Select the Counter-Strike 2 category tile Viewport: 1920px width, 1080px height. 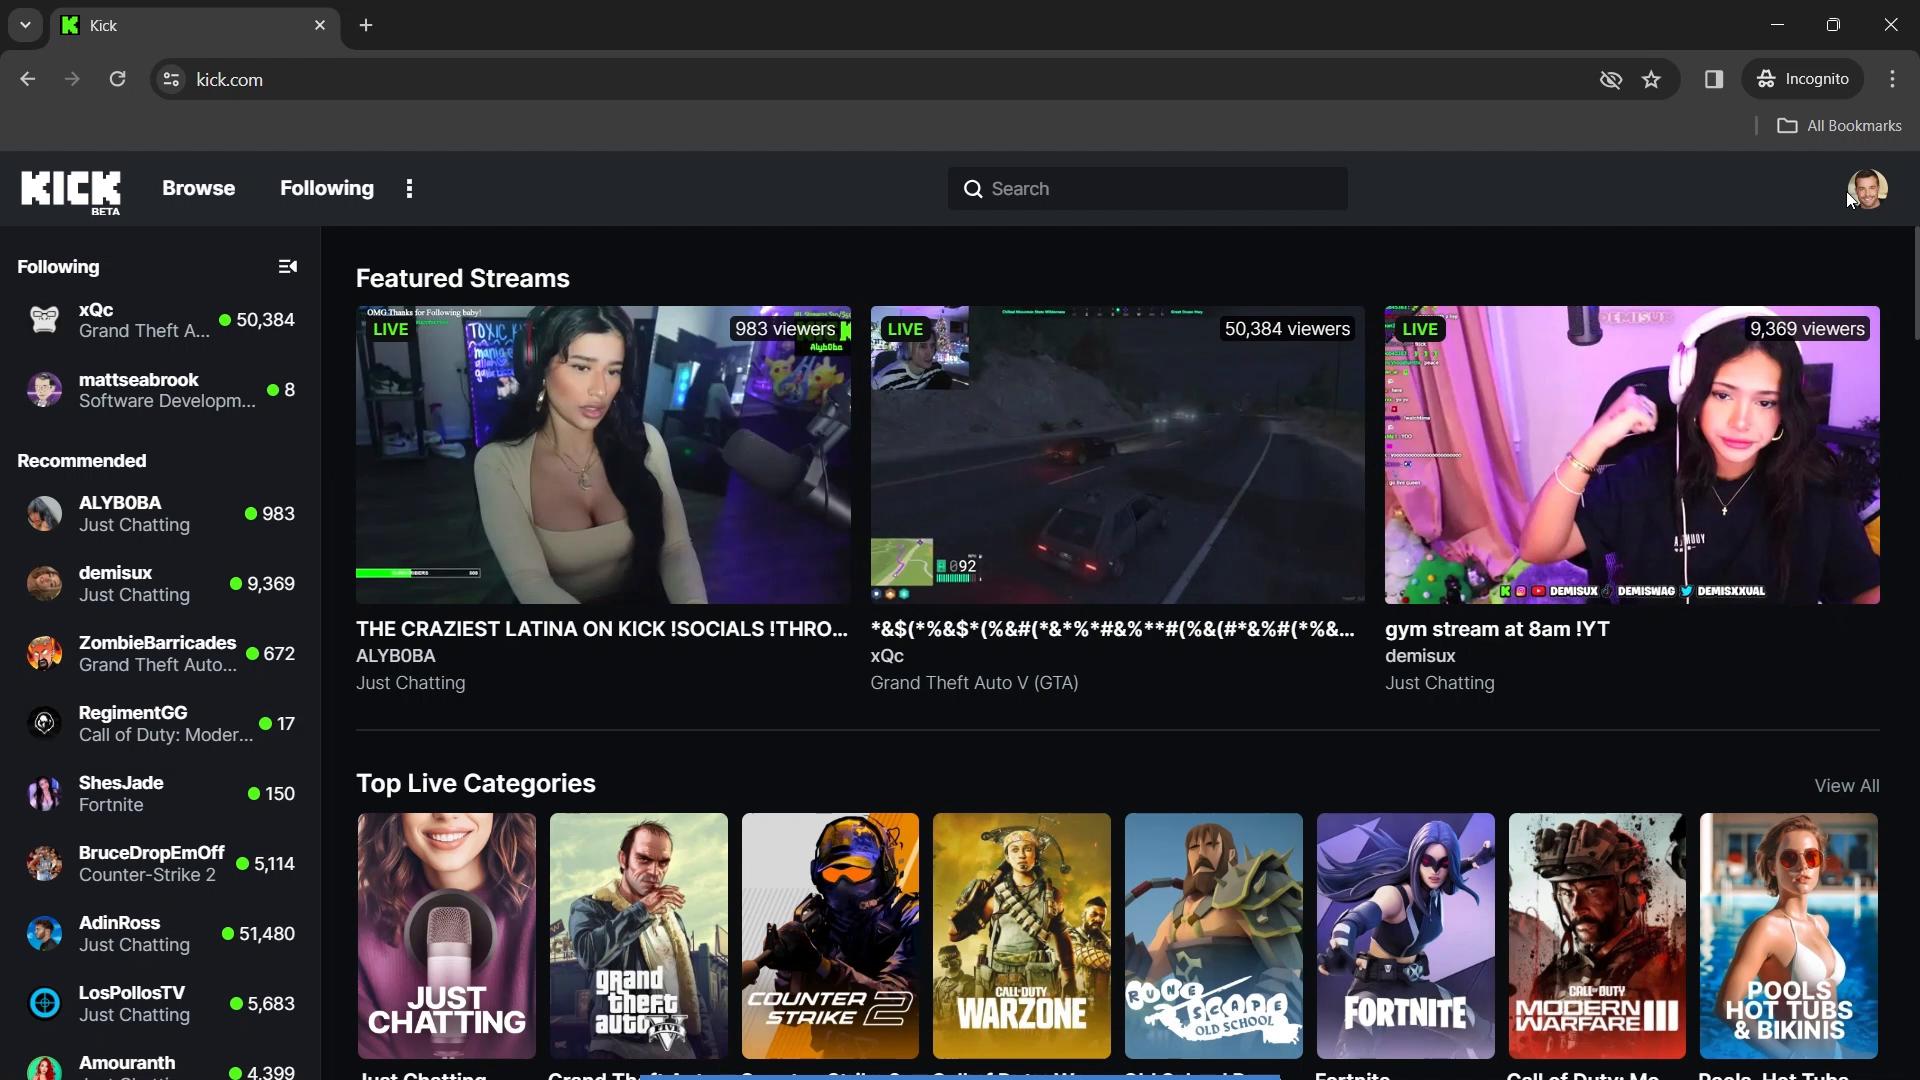coord(829,936)
